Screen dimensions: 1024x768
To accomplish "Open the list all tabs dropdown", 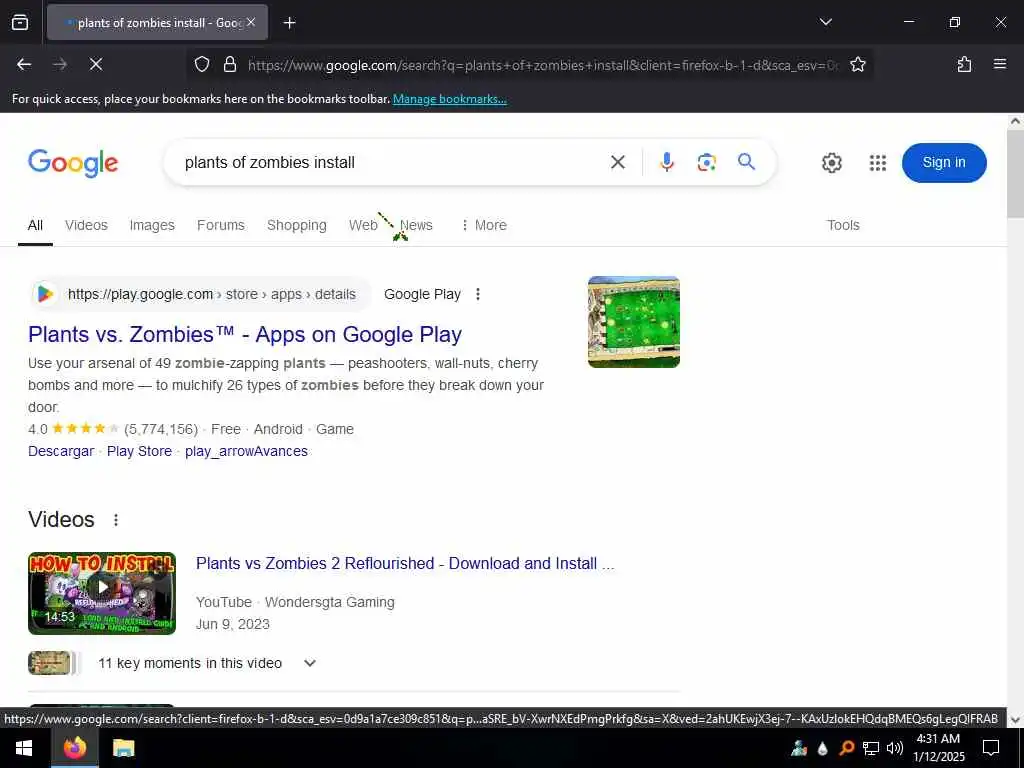I will (825, 22).
